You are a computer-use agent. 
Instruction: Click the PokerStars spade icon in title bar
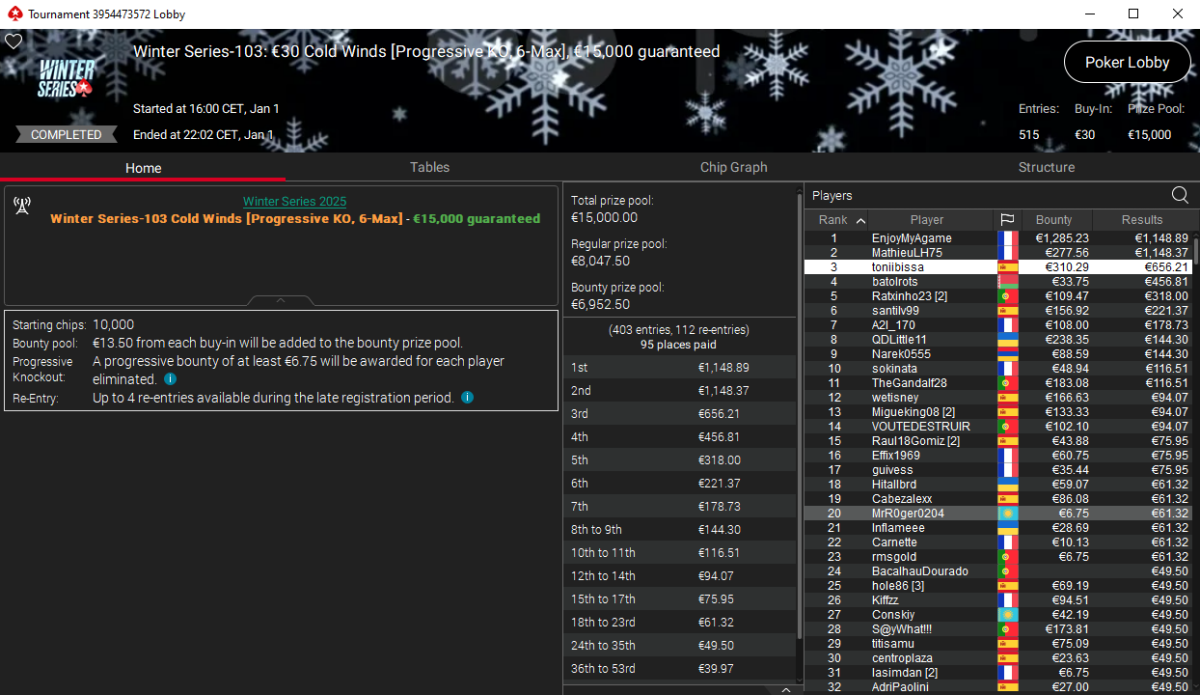click(x=12, y=14)
